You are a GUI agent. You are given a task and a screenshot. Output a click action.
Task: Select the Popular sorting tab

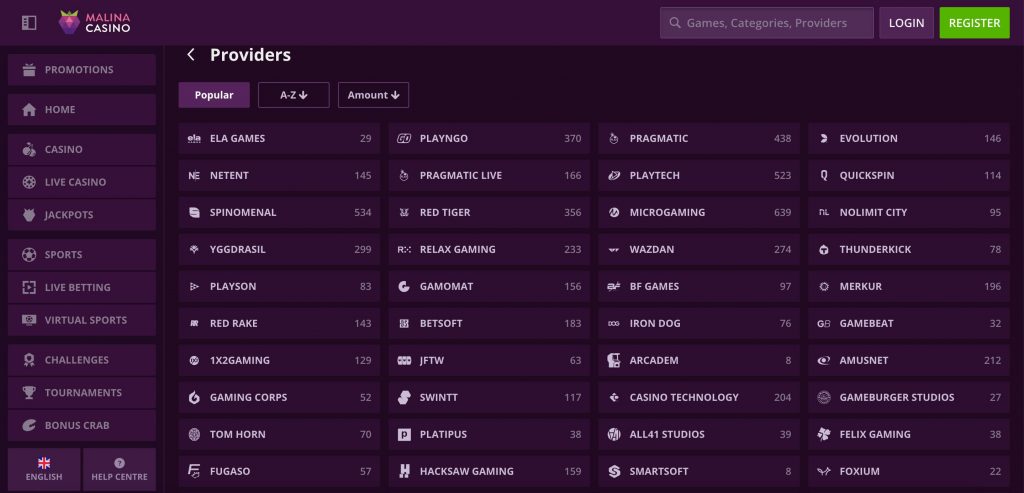tap(214, 95)
